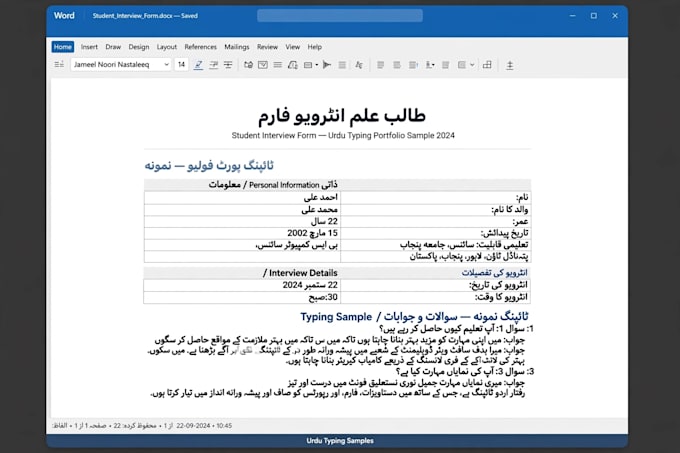Click the styles list icon left of font box
Image resolution: width=680 pixels, height=453 pixels.
[x=59, y=65]
